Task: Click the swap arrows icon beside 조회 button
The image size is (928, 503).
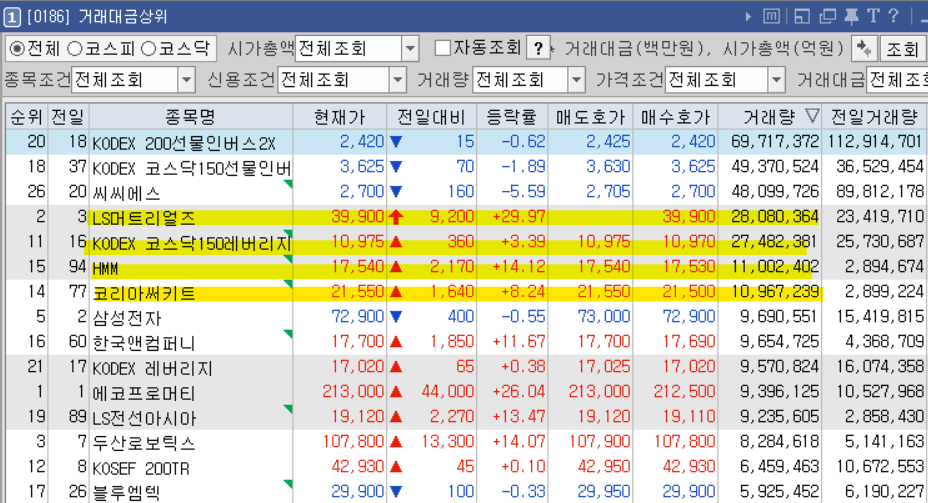Action: click(864, 49)
